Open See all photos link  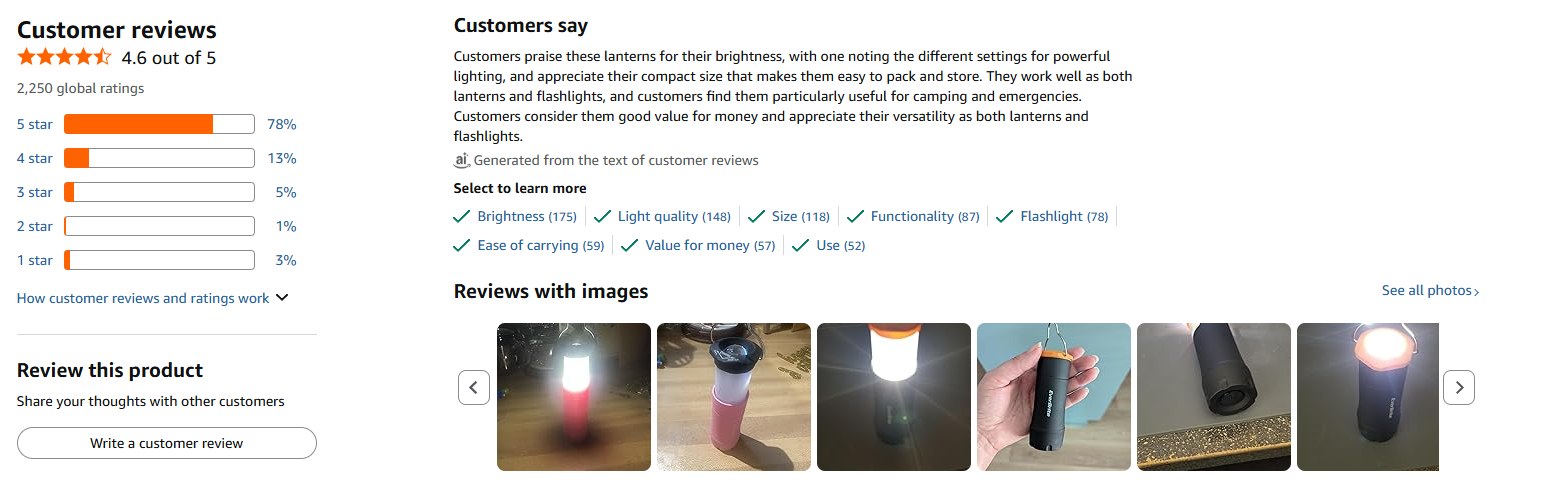(1430, 291)
